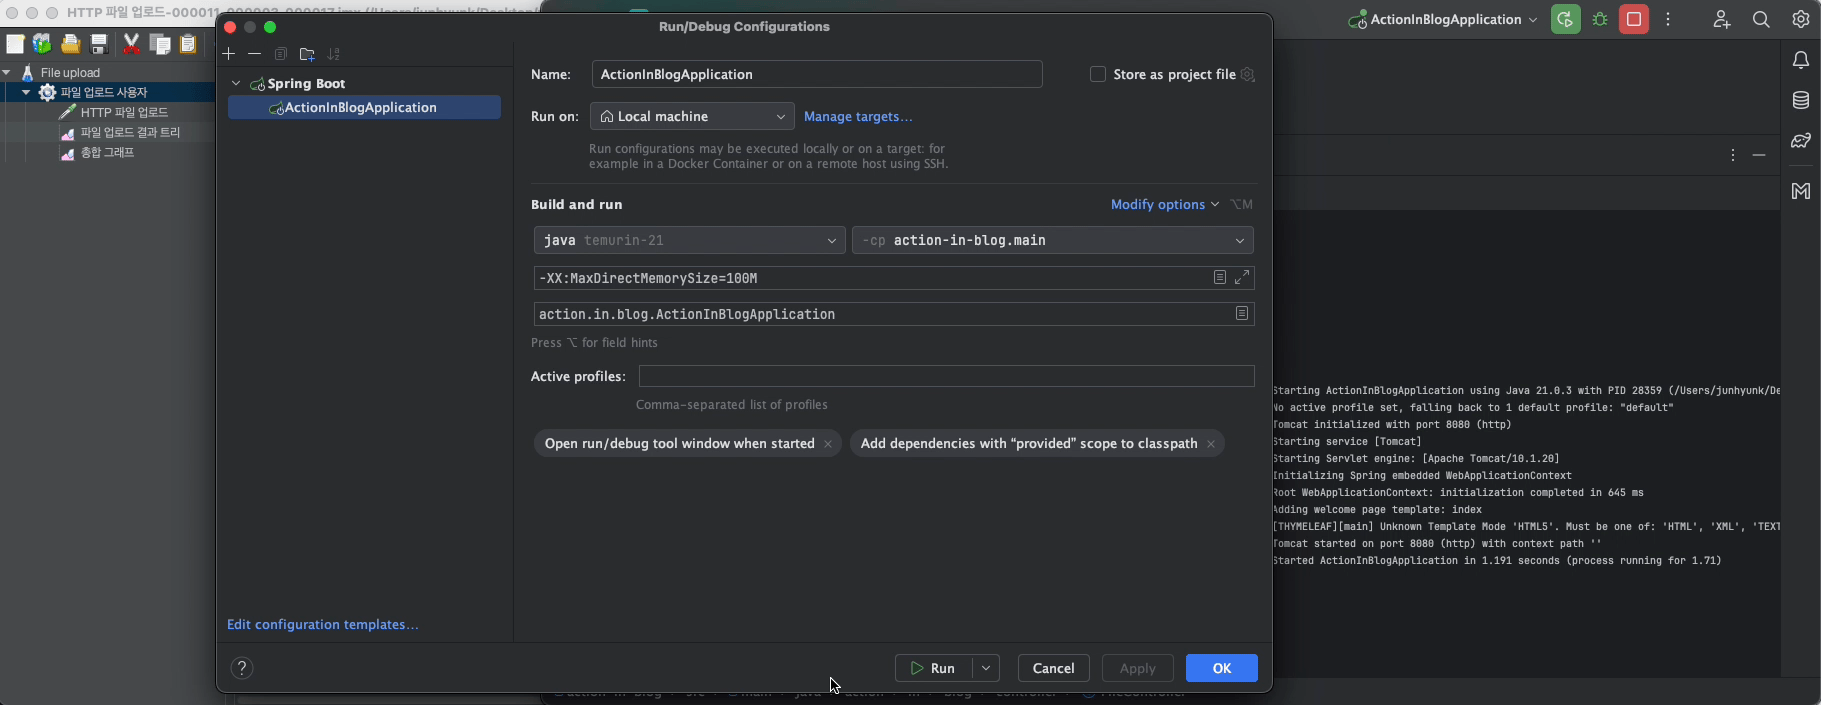Remove the 'Add dependencies with provided scope' chip
Image resolution: width=1821 pixels, height=705 pixels.
tap(1211, 444)
